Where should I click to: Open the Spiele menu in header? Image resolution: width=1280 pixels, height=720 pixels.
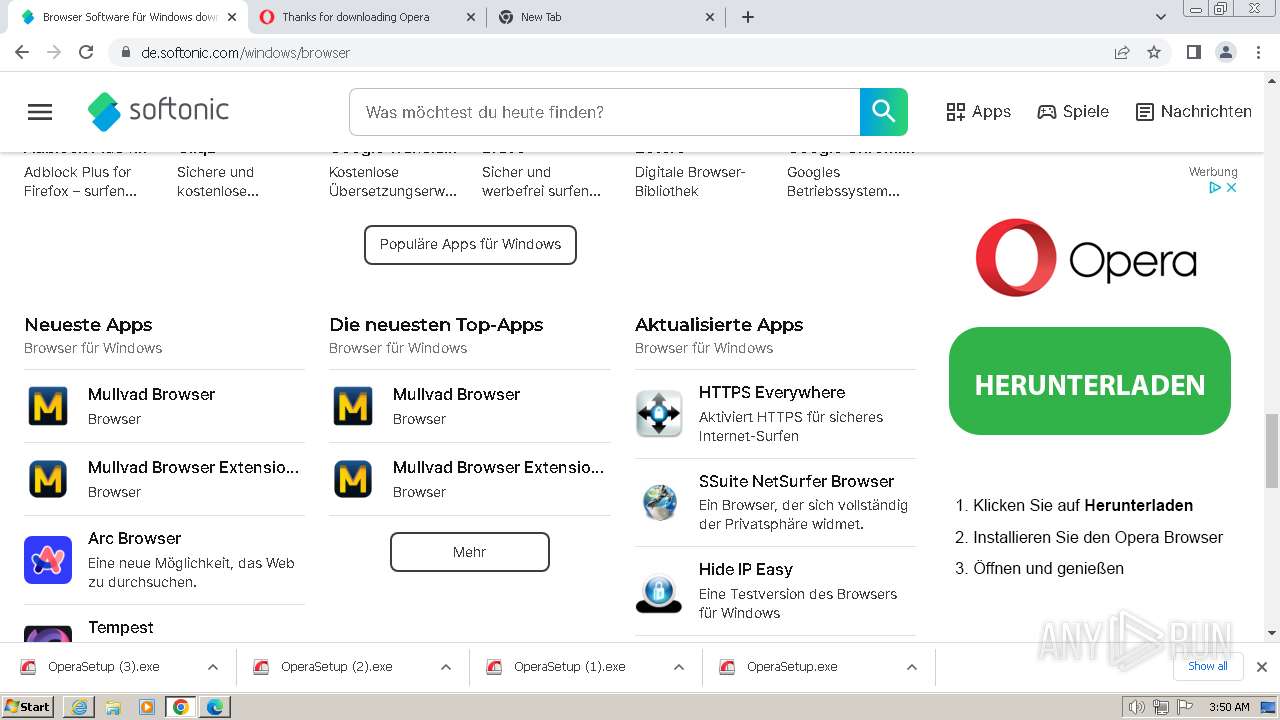[1073, 112]
